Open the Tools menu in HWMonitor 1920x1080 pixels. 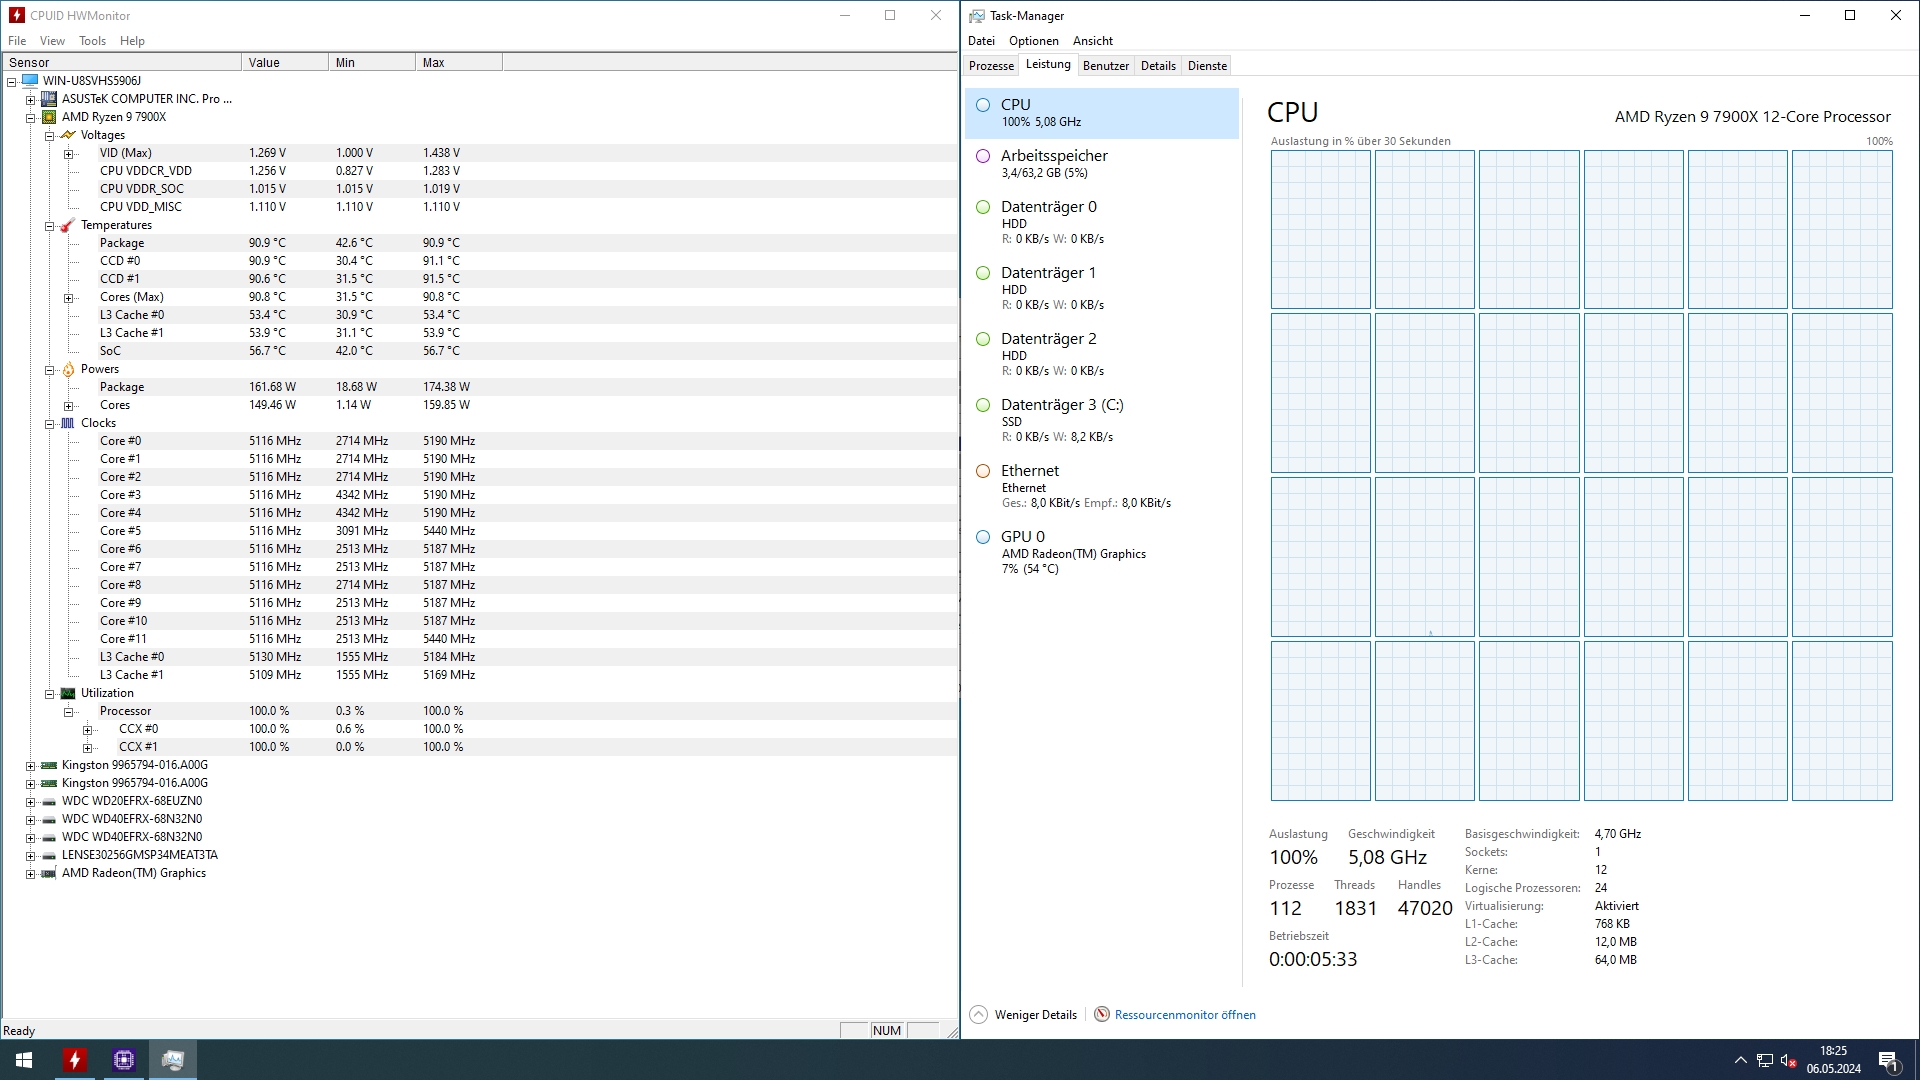coord(92,41)
